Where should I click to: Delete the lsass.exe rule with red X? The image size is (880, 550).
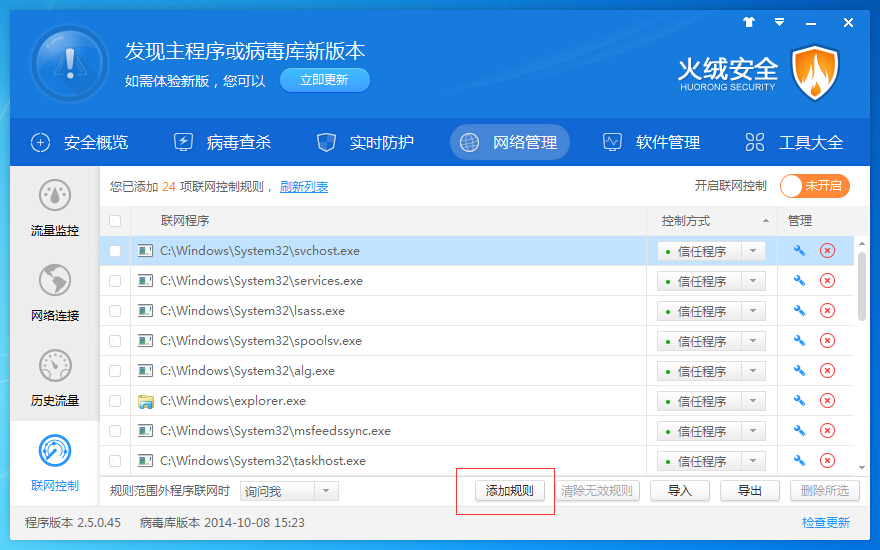coord(827,311)
